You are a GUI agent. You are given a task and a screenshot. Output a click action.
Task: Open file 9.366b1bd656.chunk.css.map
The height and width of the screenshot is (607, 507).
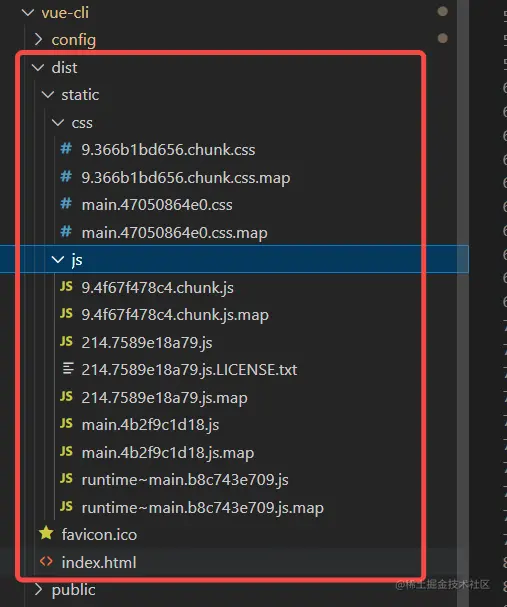185,178
